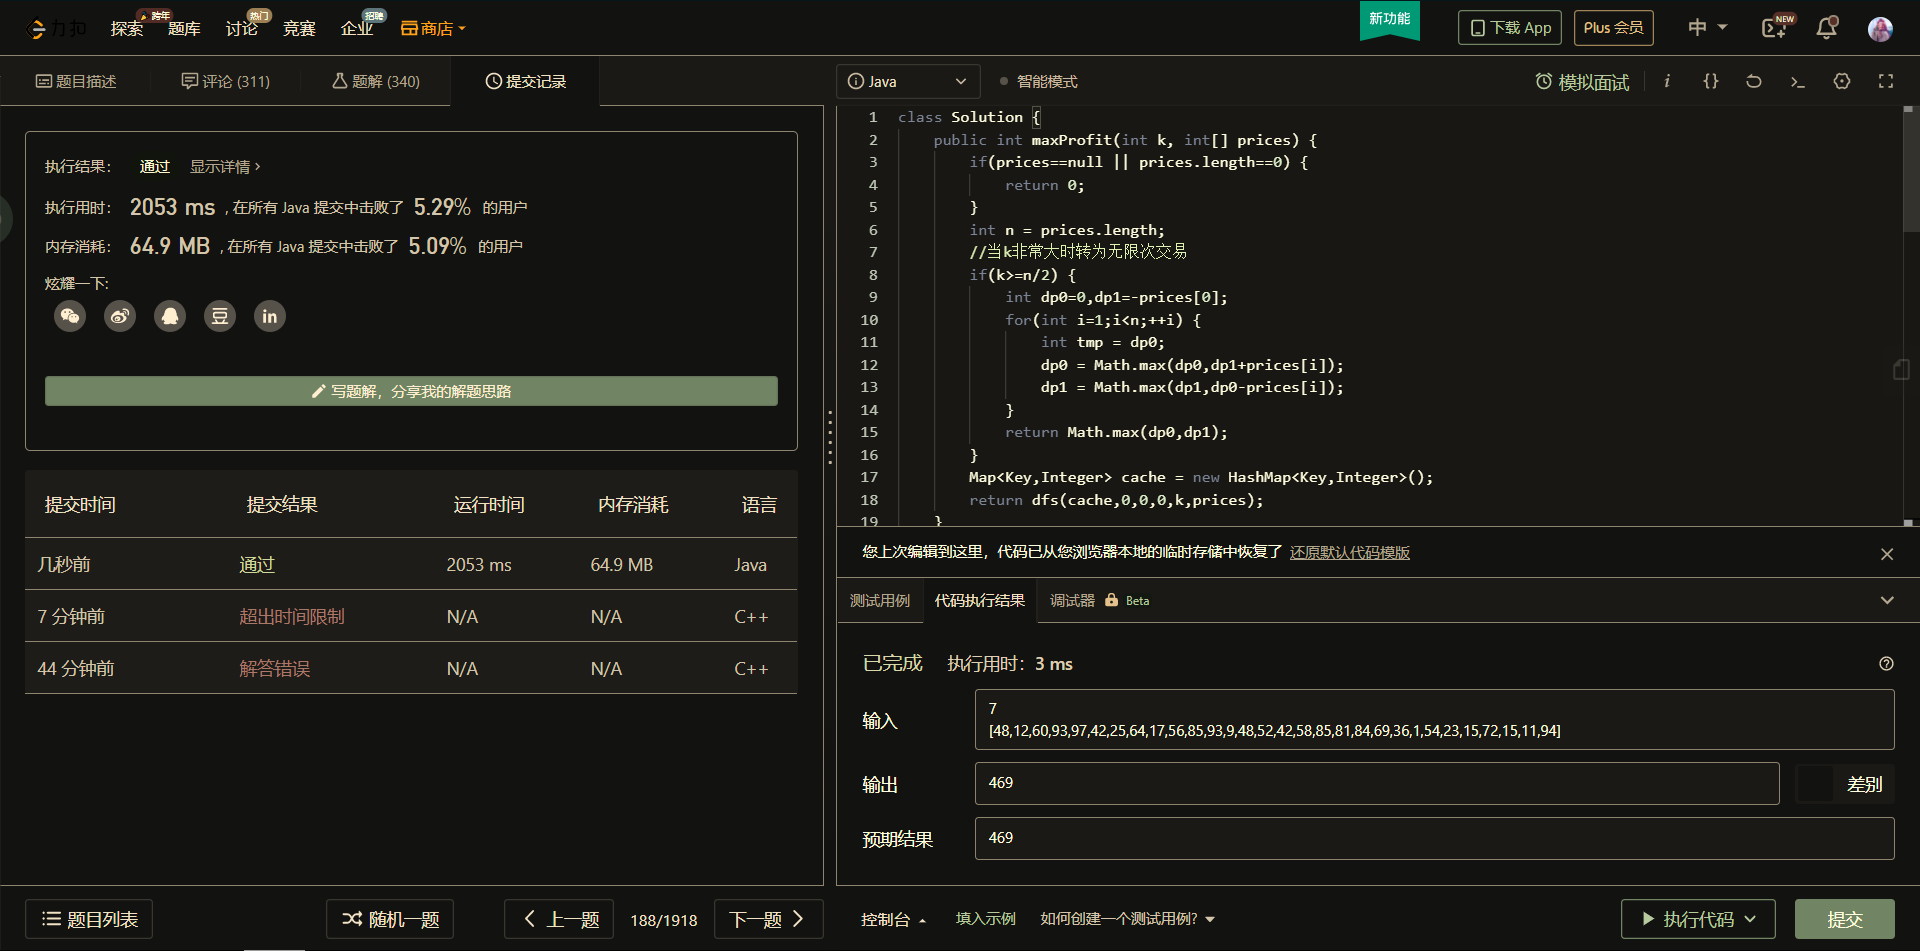1920x951 pixels.
Task: Open the Java language dropdown
Action: click(907, 81)
